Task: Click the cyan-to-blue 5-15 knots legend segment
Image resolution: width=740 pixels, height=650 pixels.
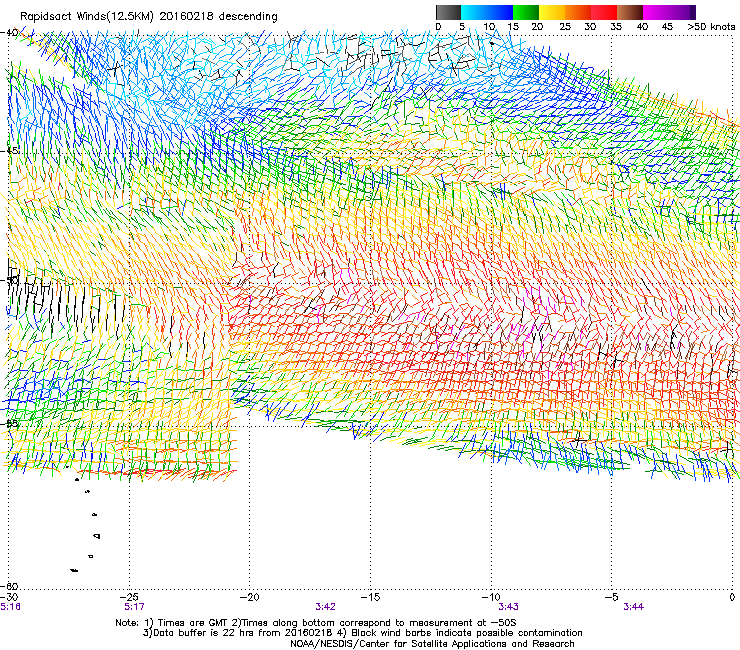Action: (487, 12)
